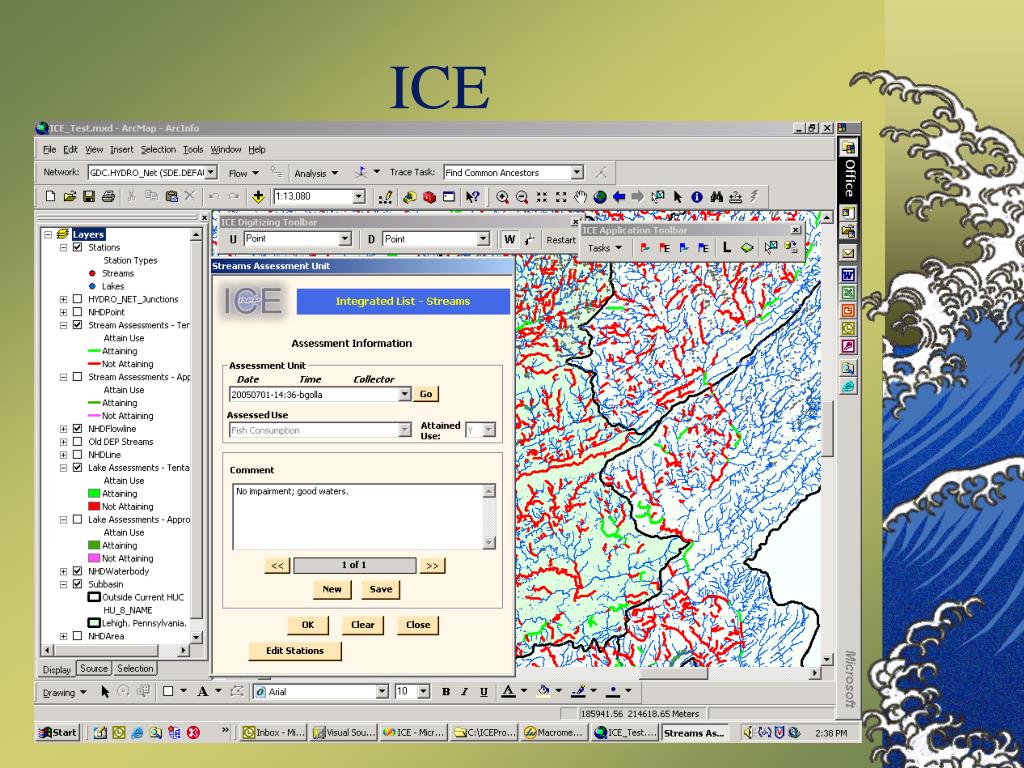1024x768 pixels.
Task: Click the Print icon in ArcMap toolbar
Action: click(108, 196)
